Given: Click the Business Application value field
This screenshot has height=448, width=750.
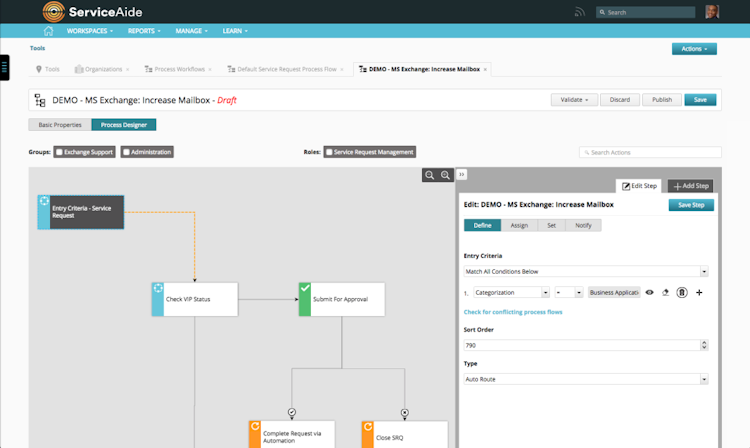Looking at the screenshot, I should tap(614, 292).
